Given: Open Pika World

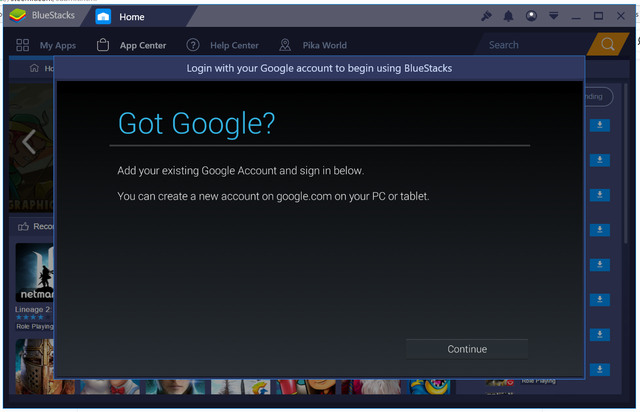Looking at the screenshot, I should [x=324, y=45].
